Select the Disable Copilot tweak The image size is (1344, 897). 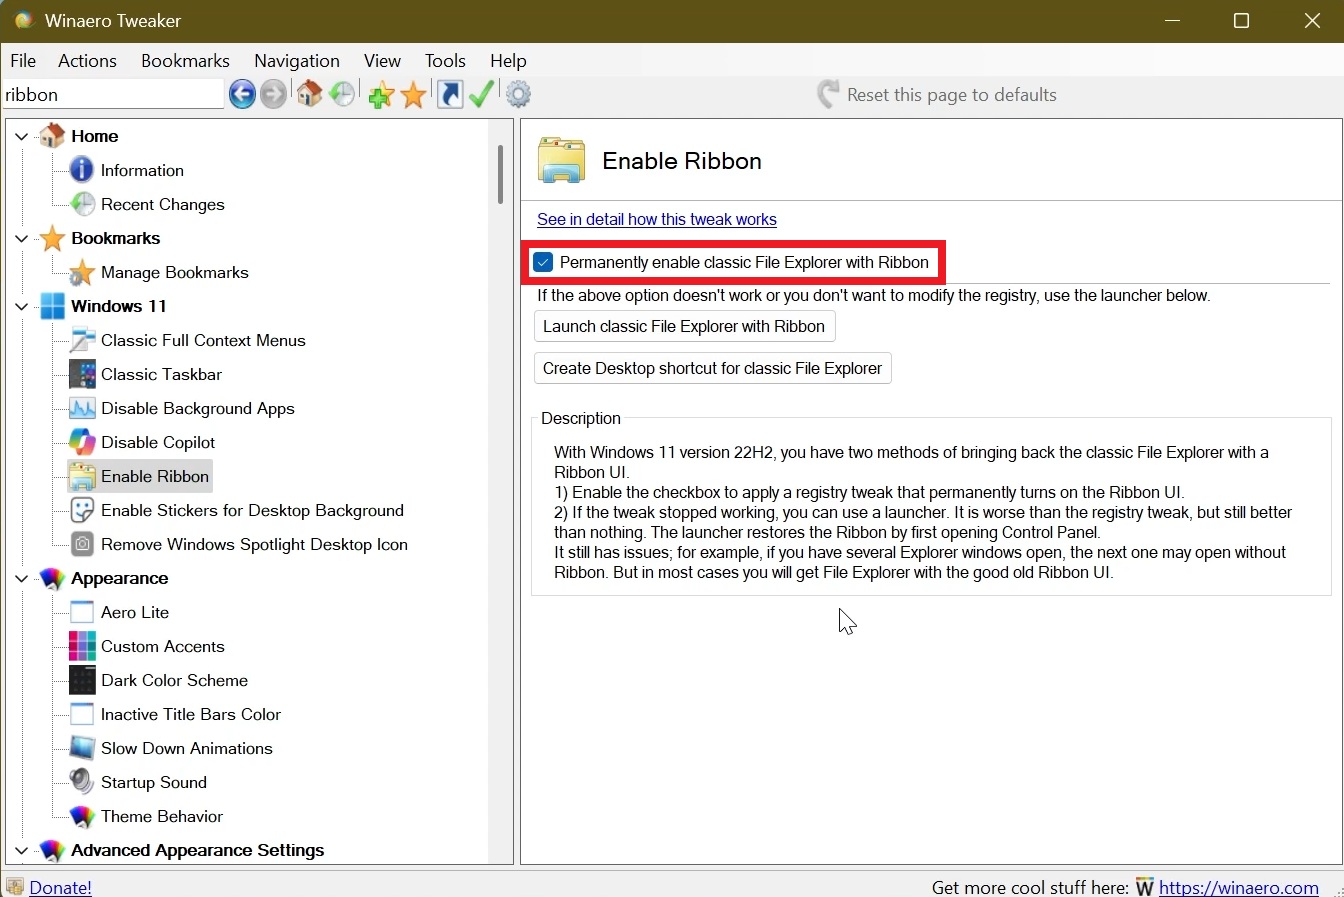pos(157,442)
